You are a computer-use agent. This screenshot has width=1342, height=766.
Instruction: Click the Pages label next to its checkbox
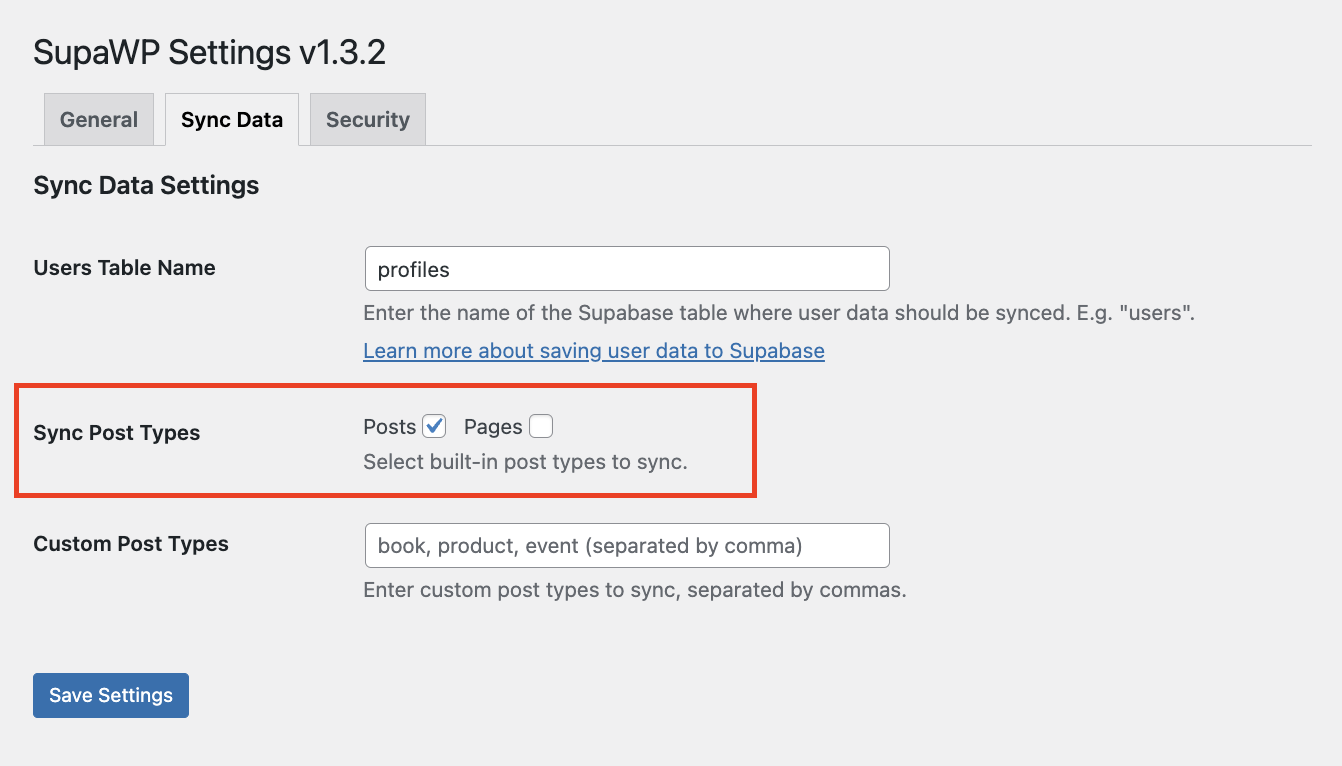coord(492,426)
